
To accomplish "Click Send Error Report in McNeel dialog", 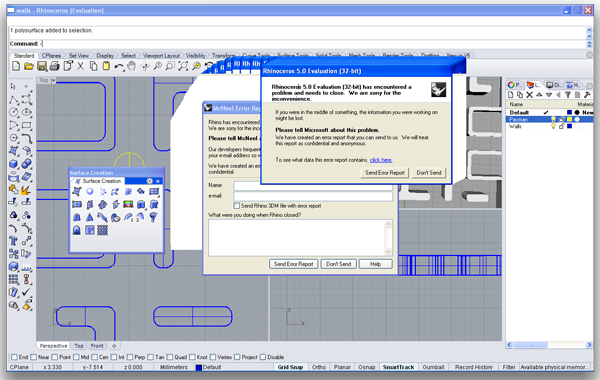I will click(293, 264).
